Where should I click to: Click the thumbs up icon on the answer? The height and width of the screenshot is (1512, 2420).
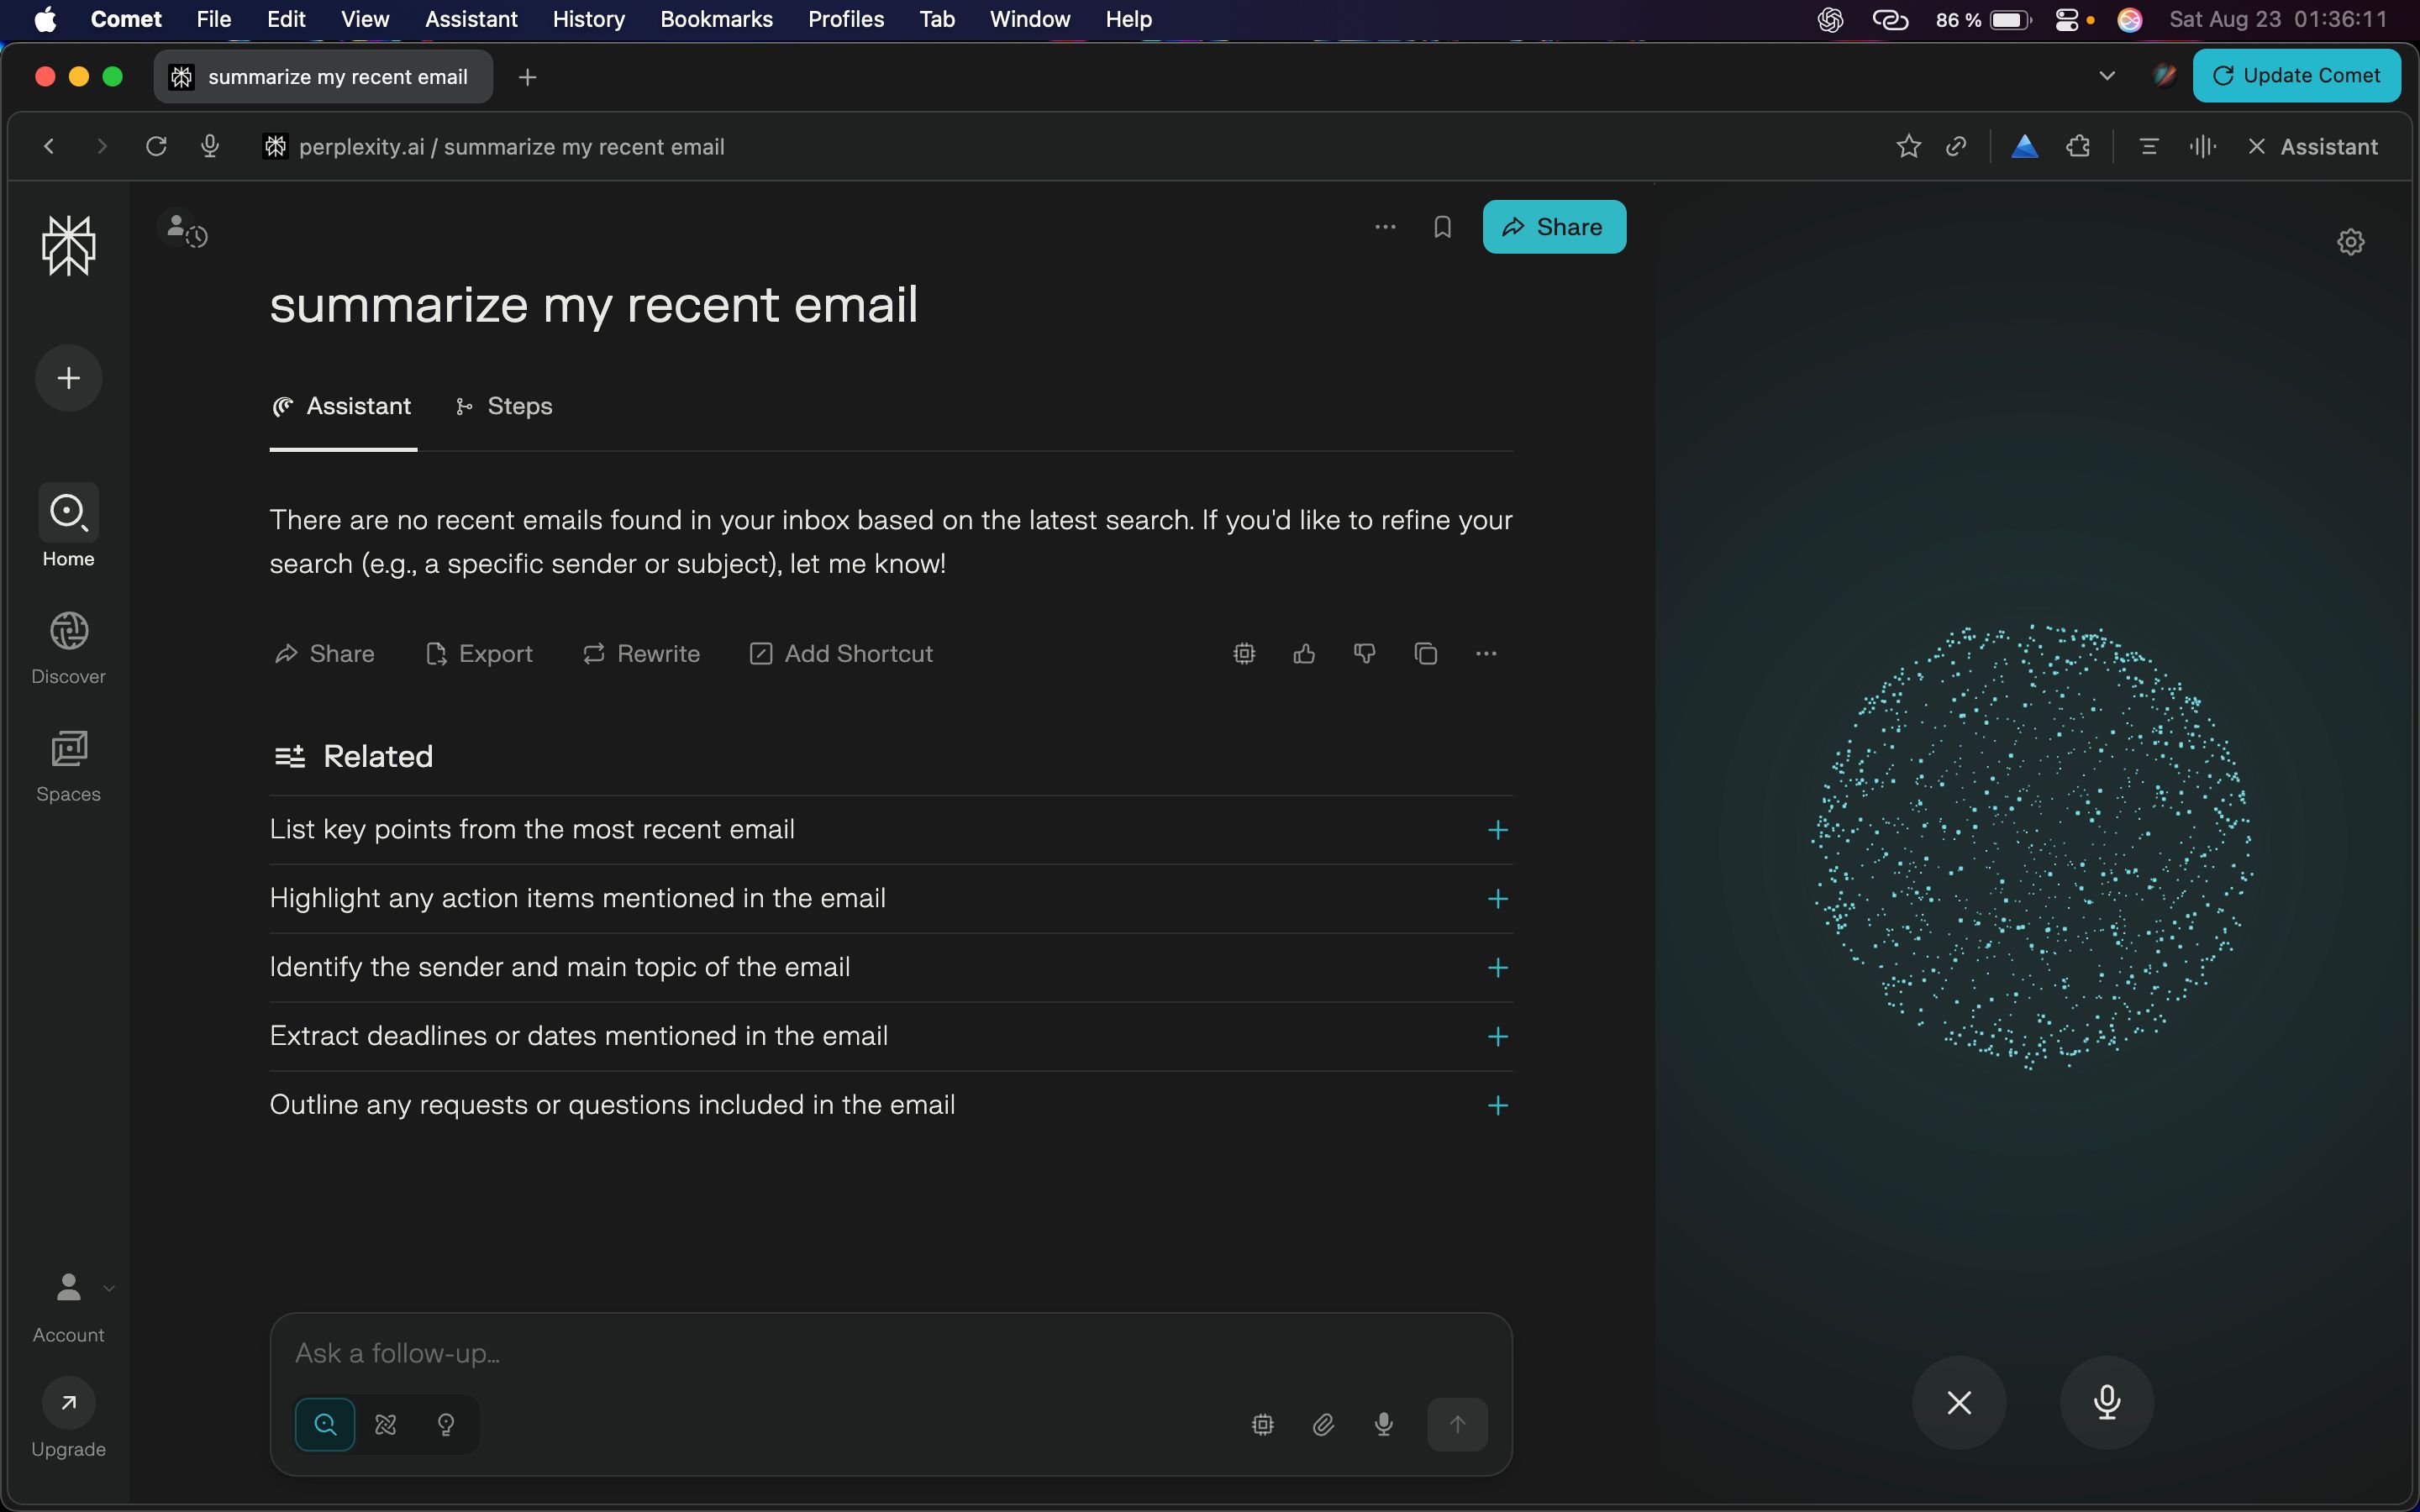pos(1304,654)
